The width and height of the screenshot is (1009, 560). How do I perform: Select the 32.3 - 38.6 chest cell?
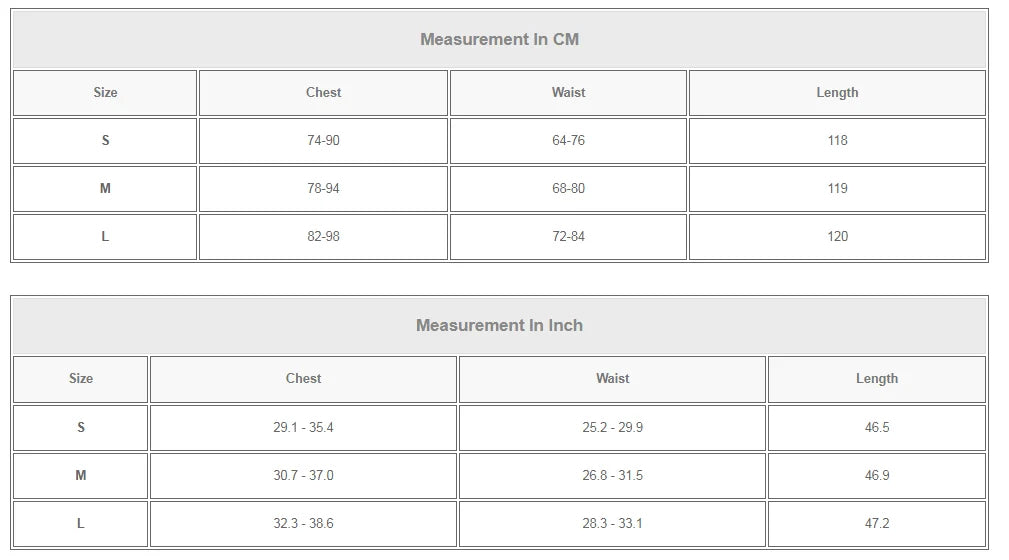tap(303, 524)
